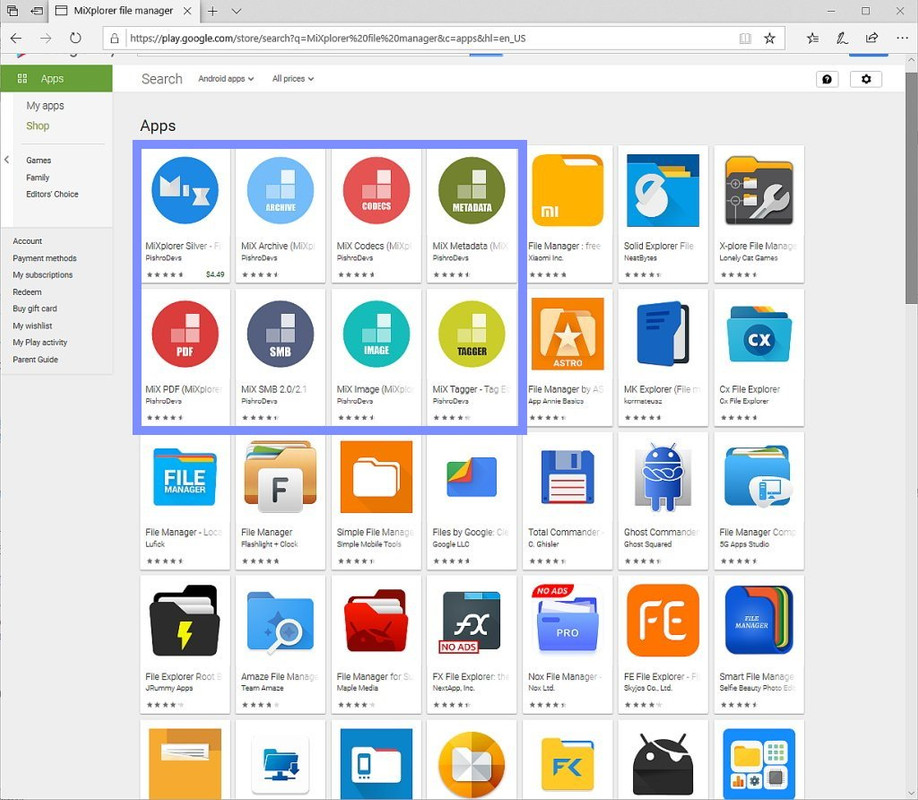The height and width of the screenshot is (800, 918).
Task: Open the MiX Image app icon
Action: coord(376,334)
